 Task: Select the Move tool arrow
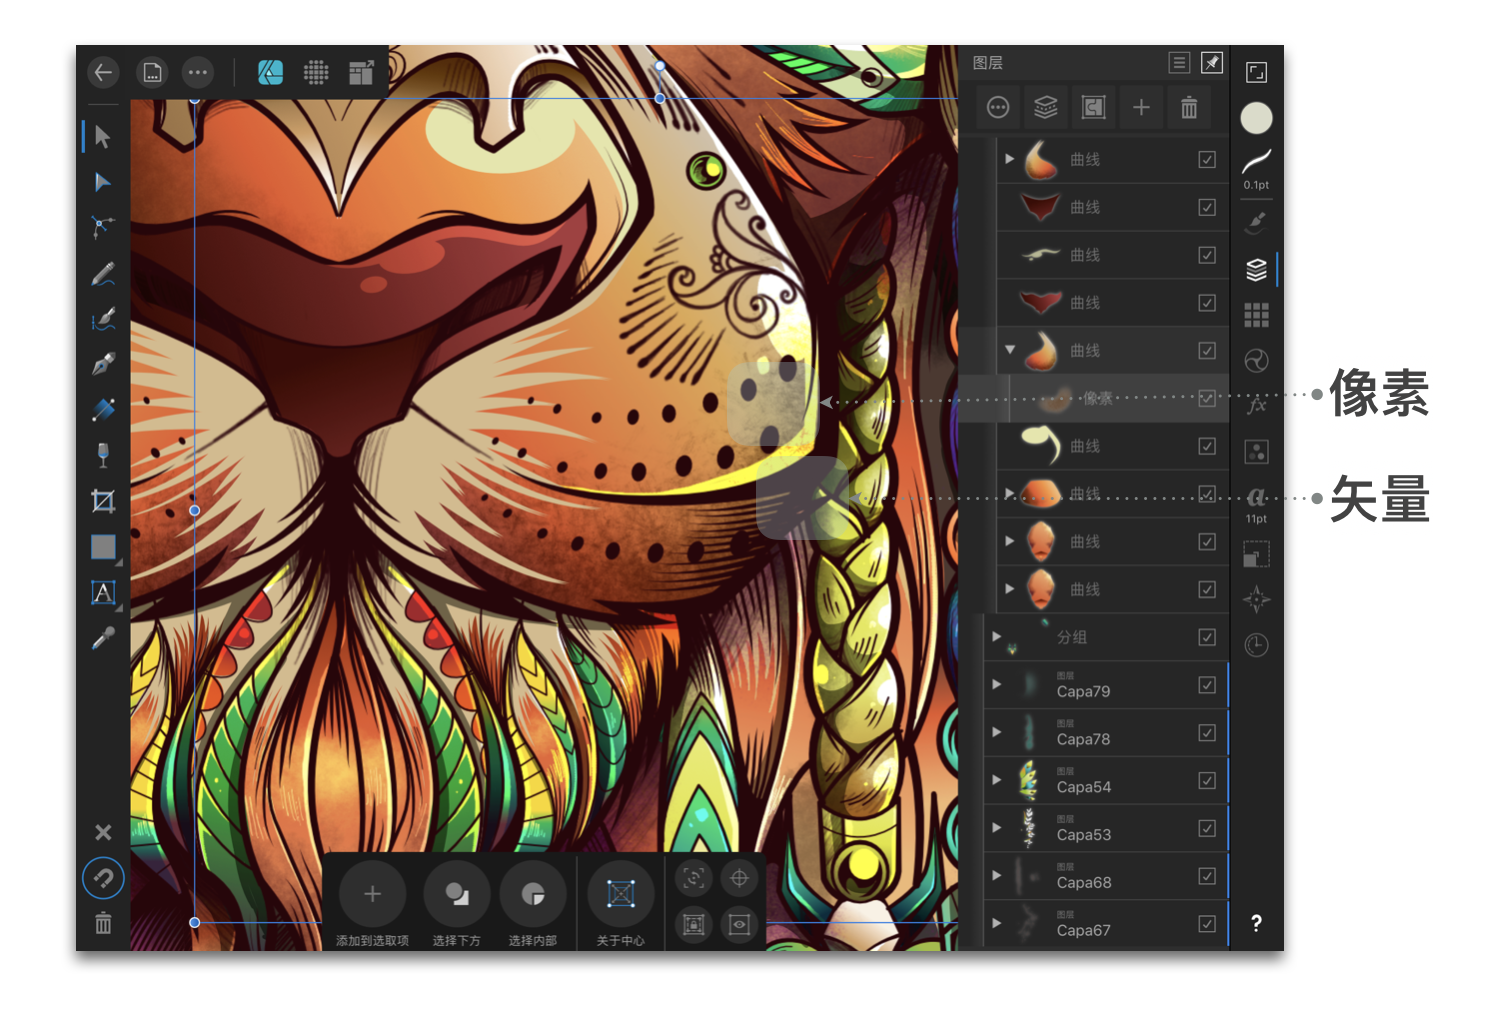coord(103,136)
